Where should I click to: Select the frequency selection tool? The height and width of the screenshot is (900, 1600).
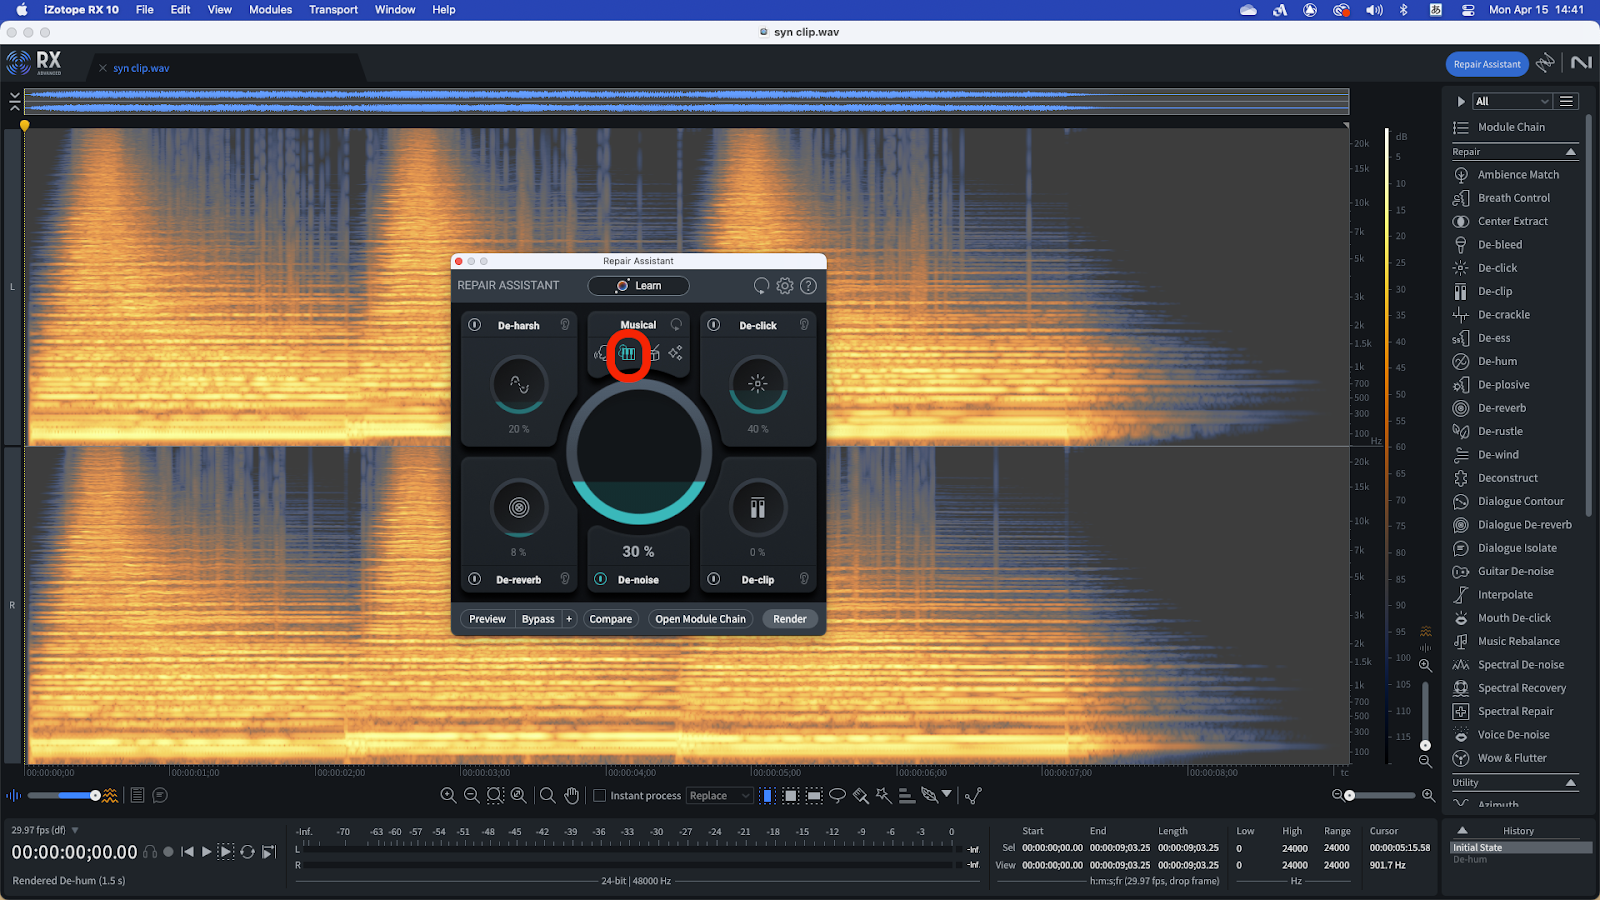coord(814,796)
